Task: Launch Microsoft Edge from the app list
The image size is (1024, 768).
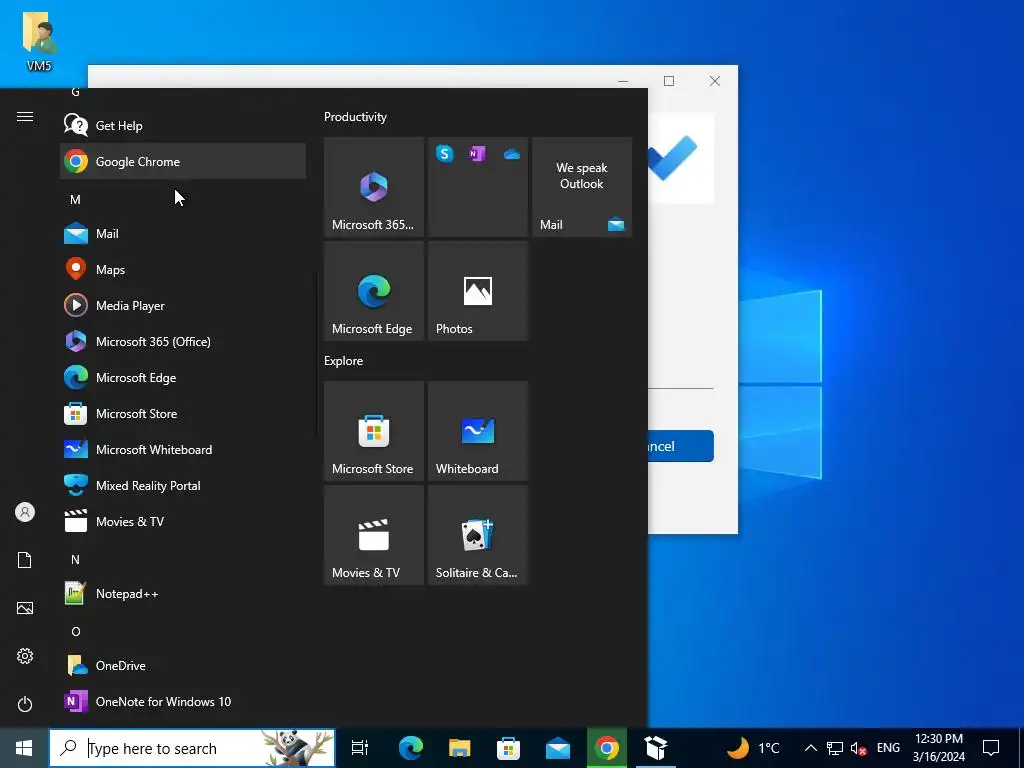Action: 183,377
